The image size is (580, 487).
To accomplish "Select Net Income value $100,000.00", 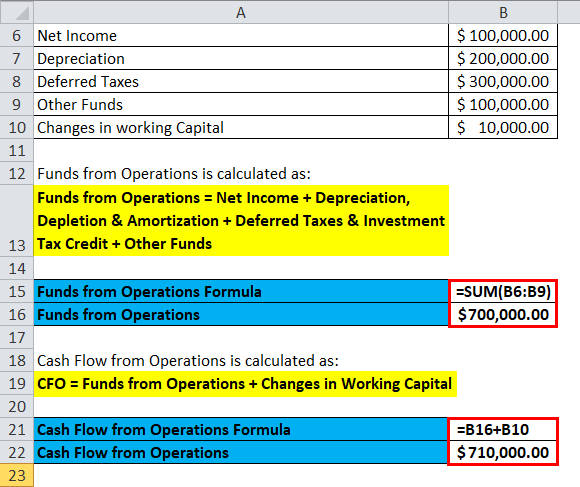I will [x=503, y=35].
